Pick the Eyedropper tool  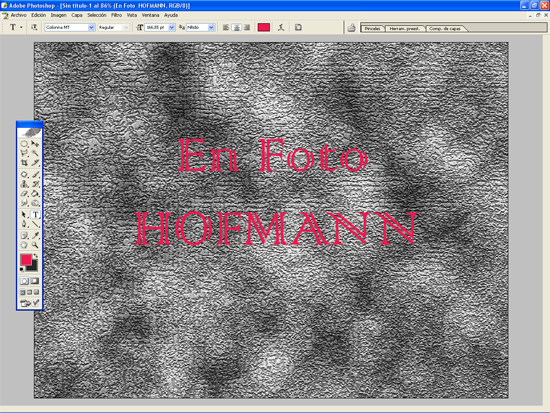[35, 235]
